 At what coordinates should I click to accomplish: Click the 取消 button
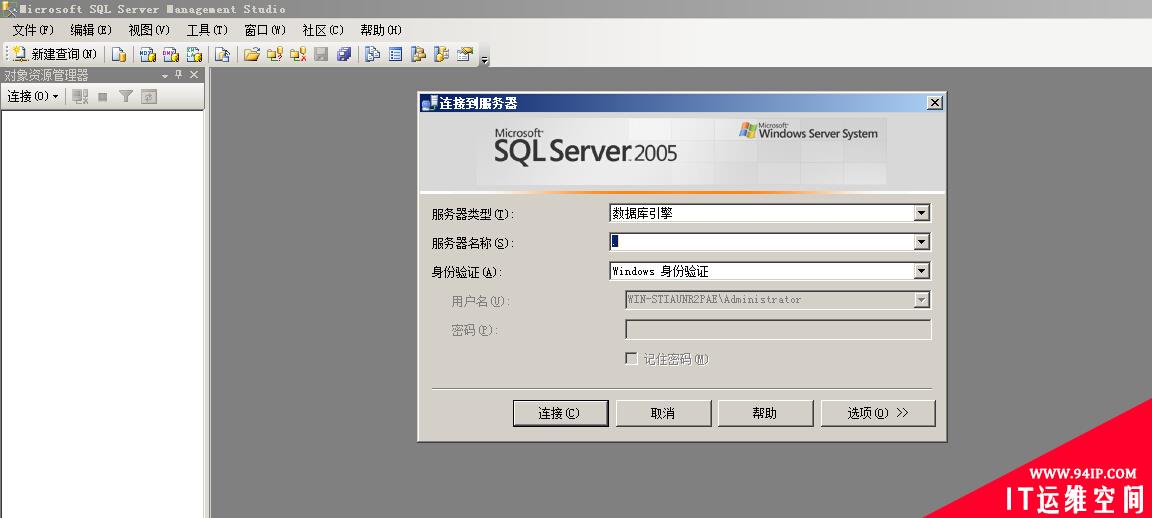663,413
